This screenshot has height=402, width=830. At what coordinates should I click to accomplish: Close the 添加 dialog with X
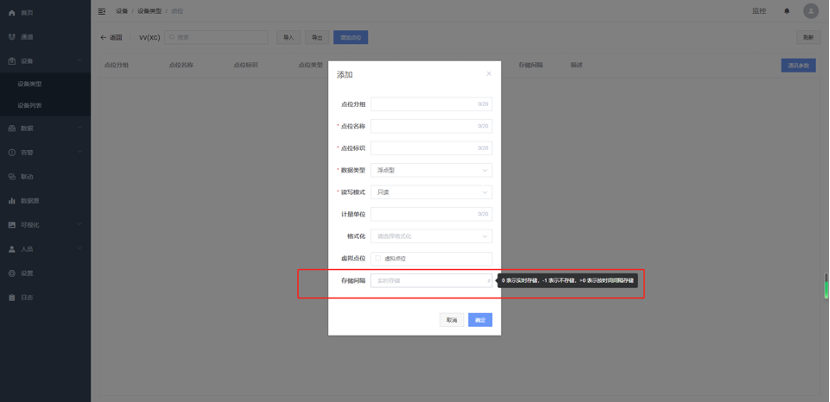coord(489,74)
